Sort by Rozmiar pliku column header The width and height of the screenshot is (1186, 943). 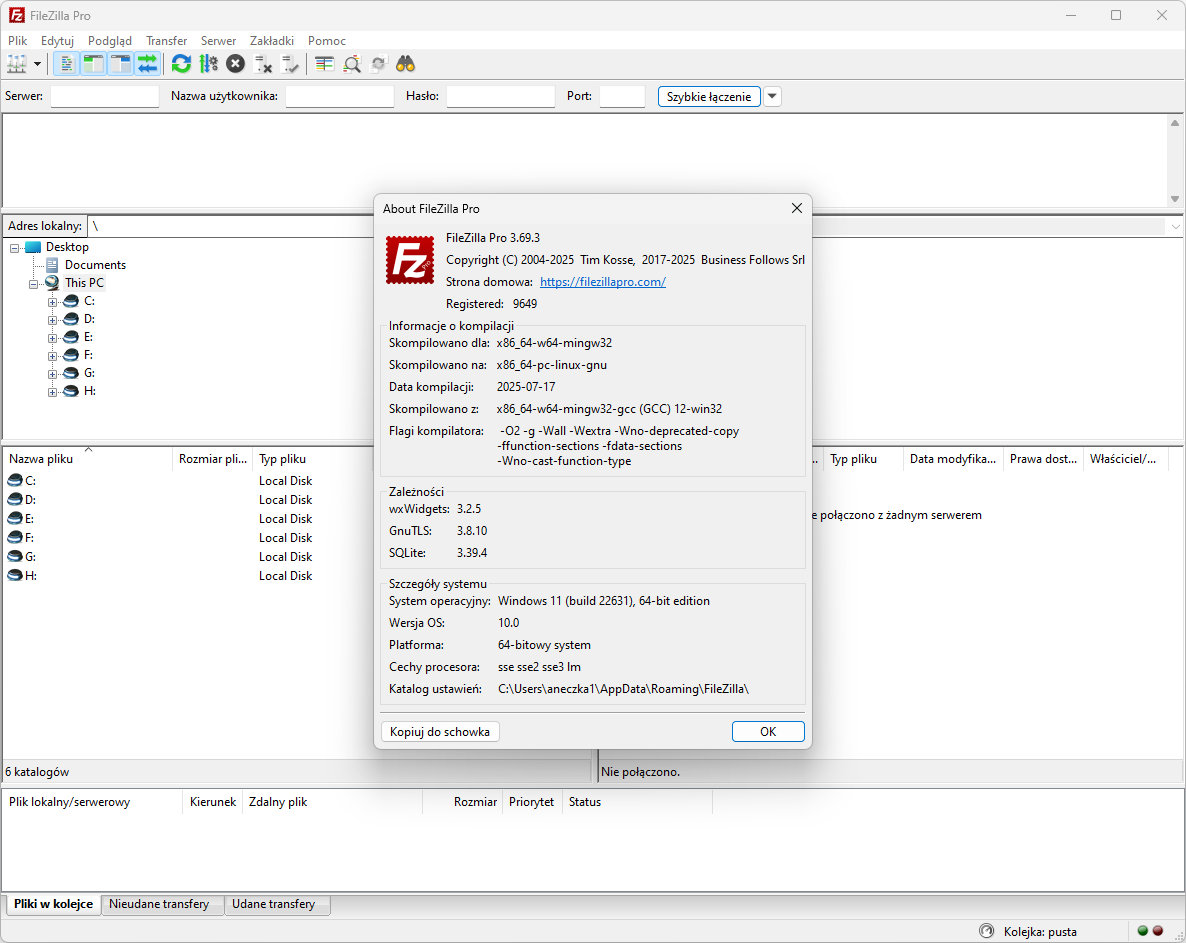coord(213,458)
